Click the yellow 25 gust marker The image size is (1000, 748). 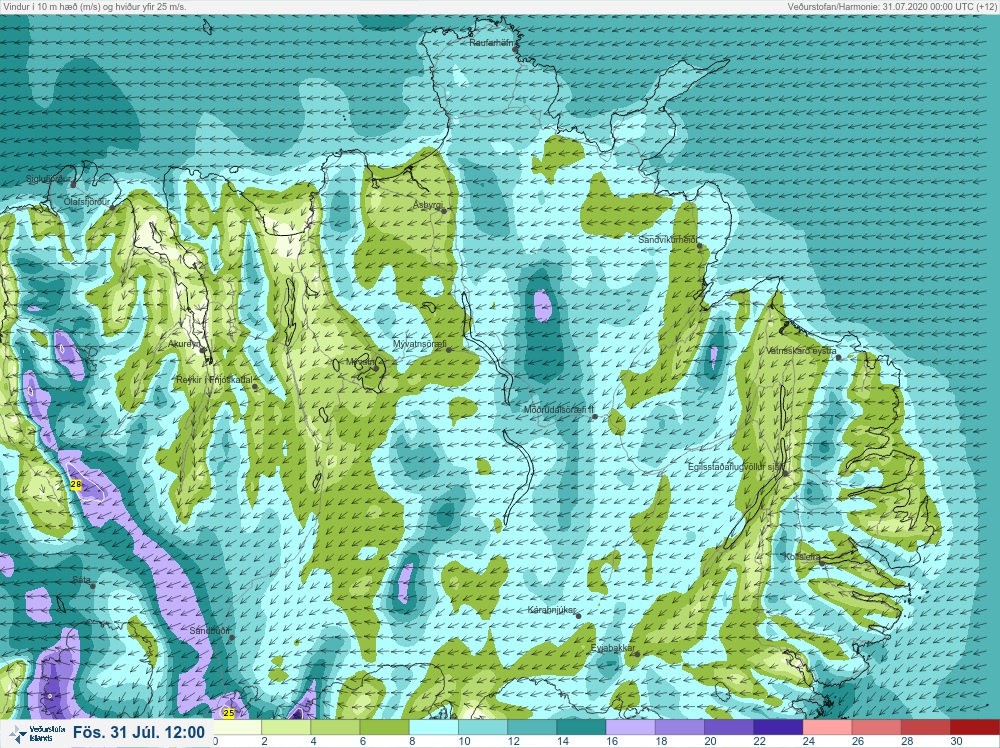[228, 713]
